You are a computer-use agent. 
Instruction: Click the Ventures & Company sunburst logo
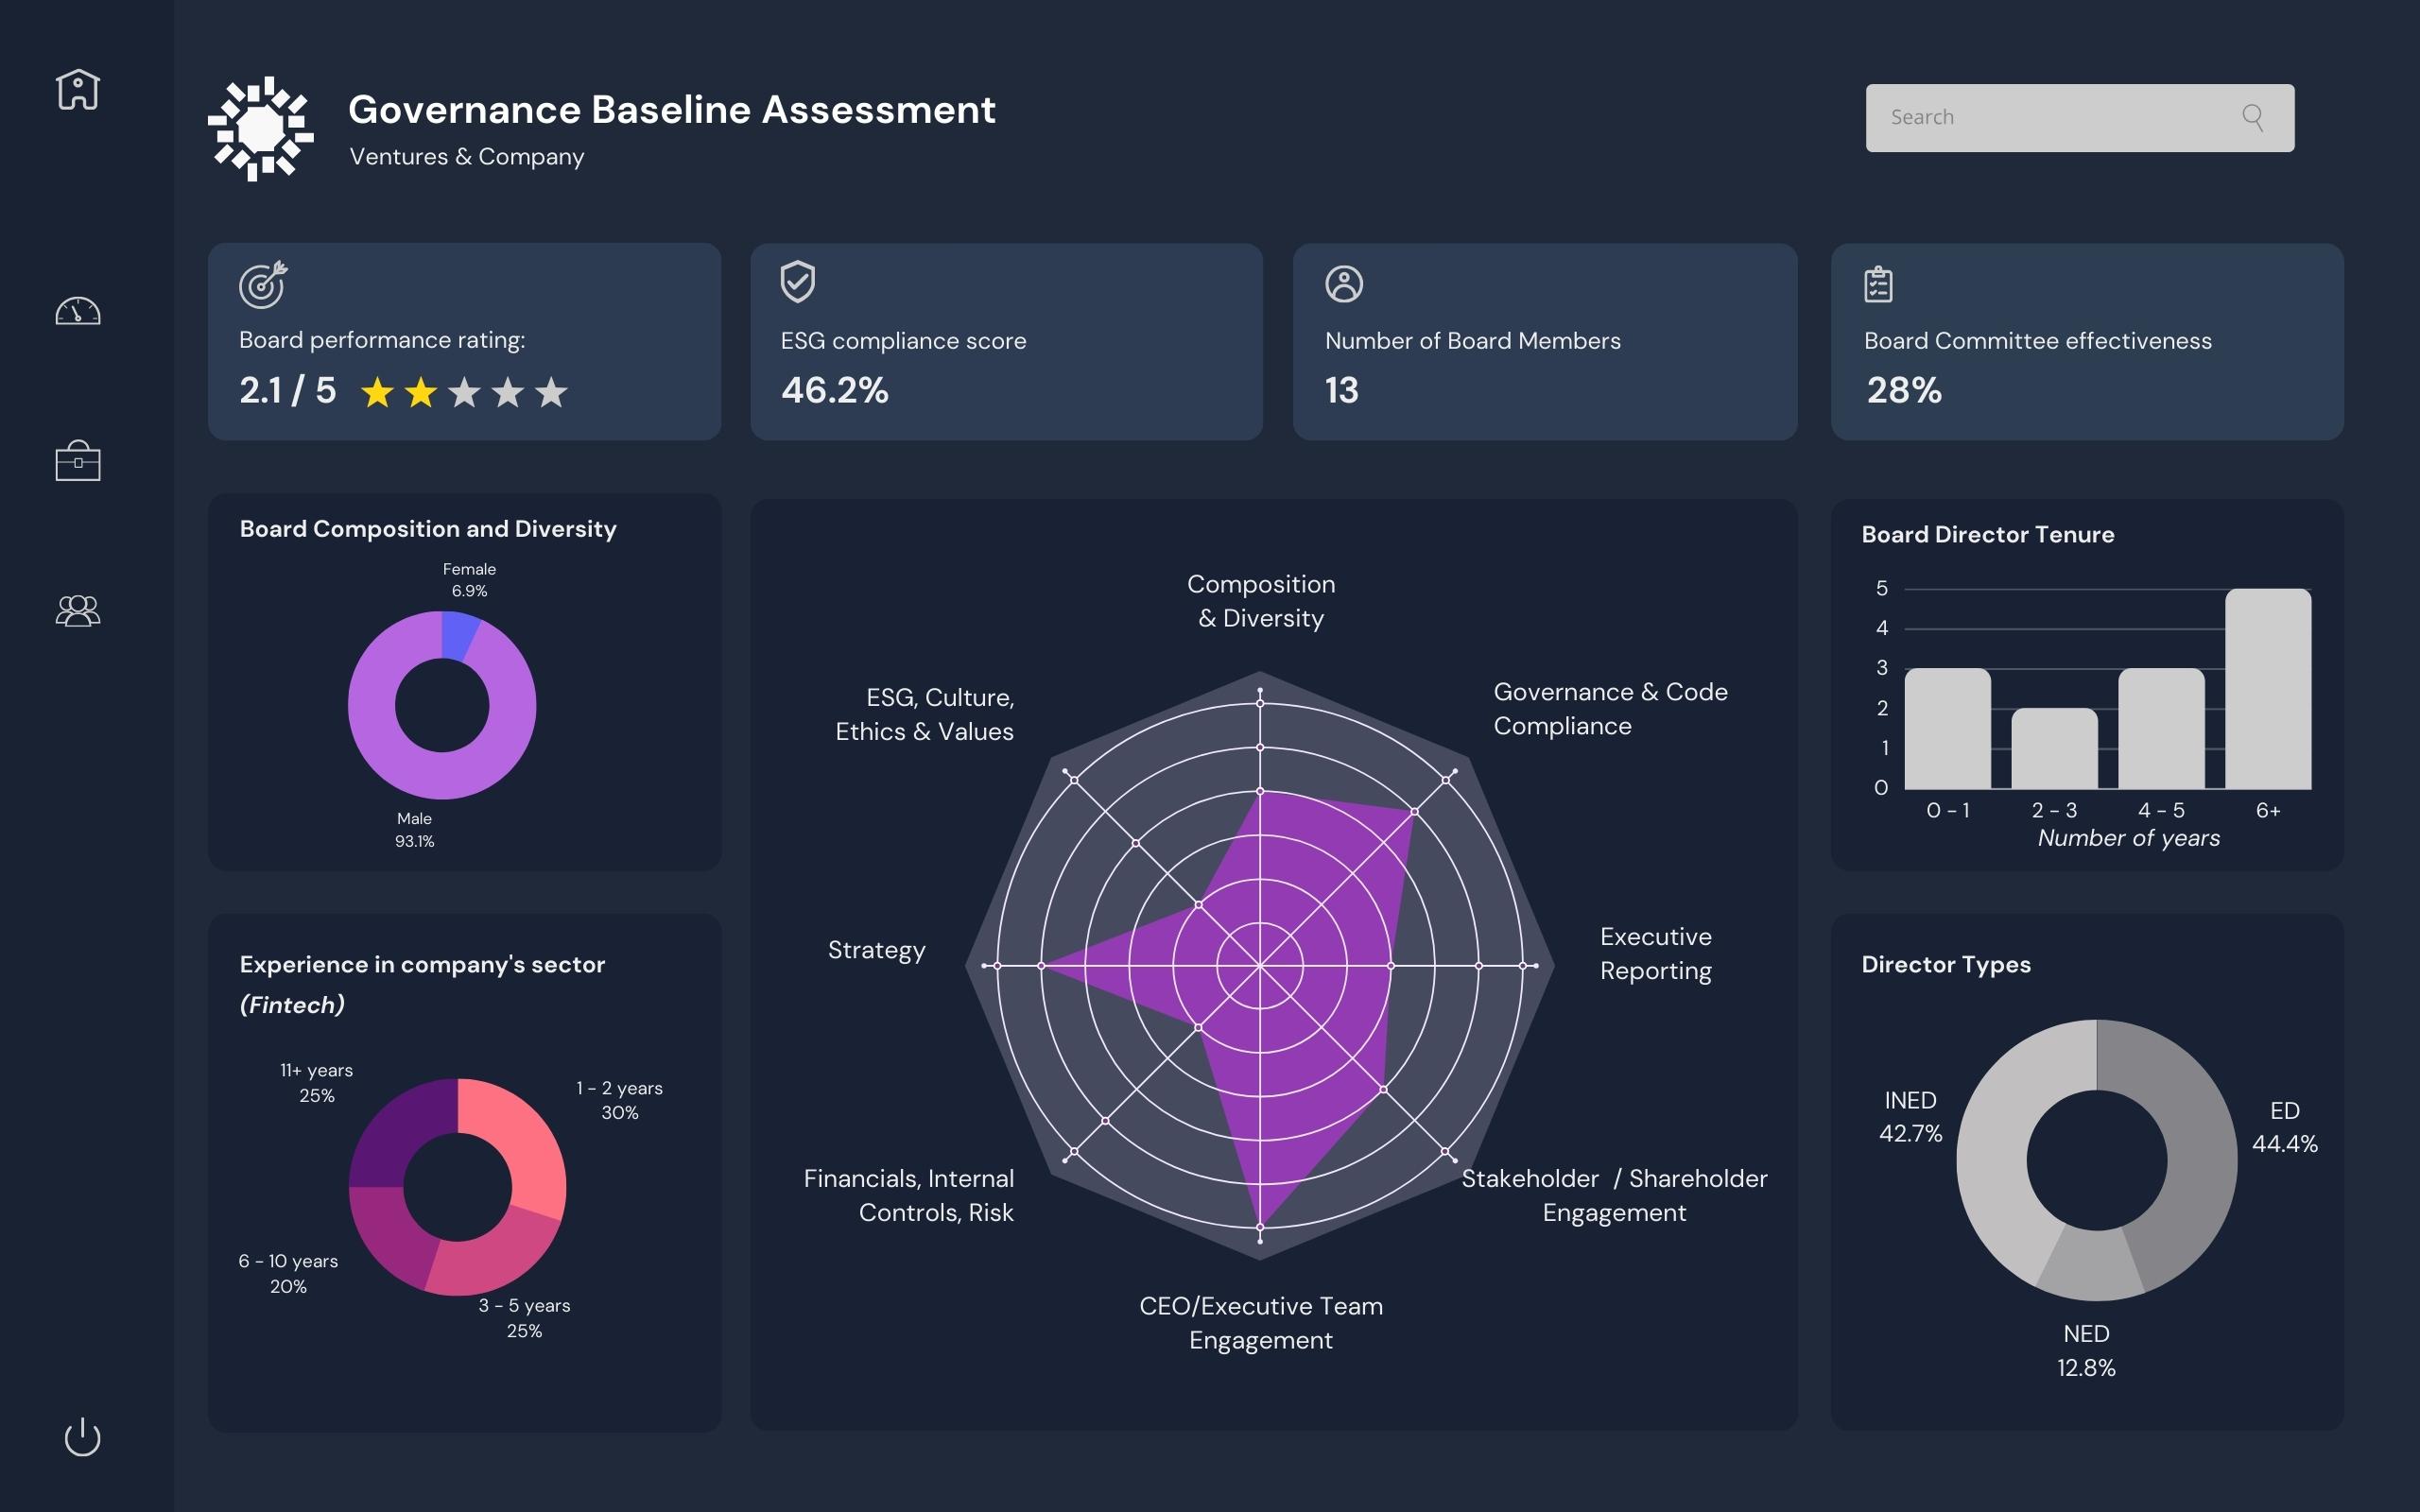pos(261,129)
